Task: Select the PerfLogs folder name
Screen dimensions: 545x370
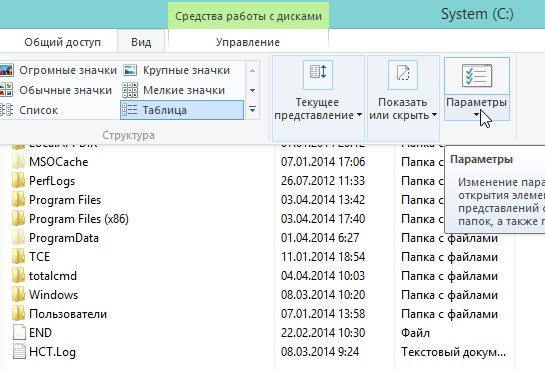Action: (x=52, y=181)
